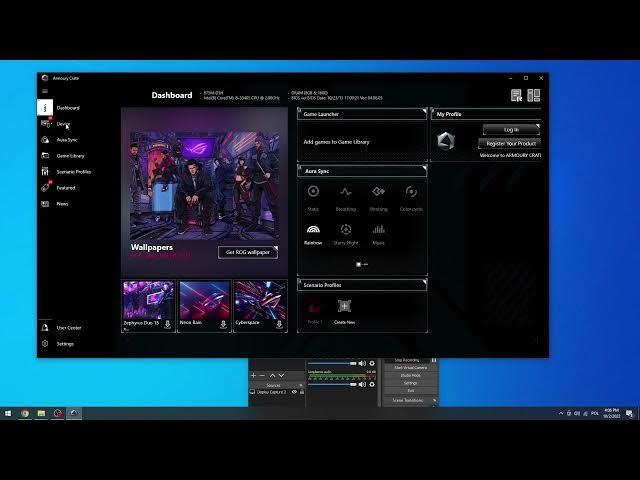Show hidden system tray icons chevron
The image size is (640, 480).
click(561, 413)
